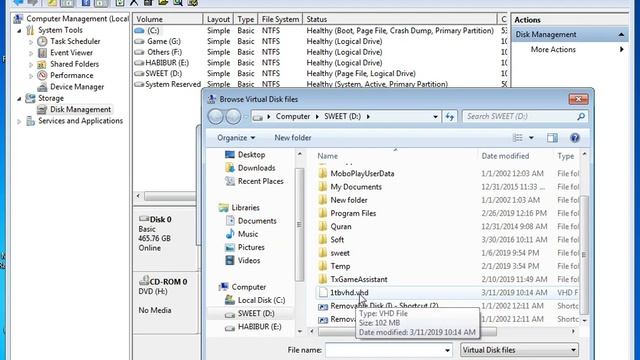Open the Organize menu

coord(236,138)
